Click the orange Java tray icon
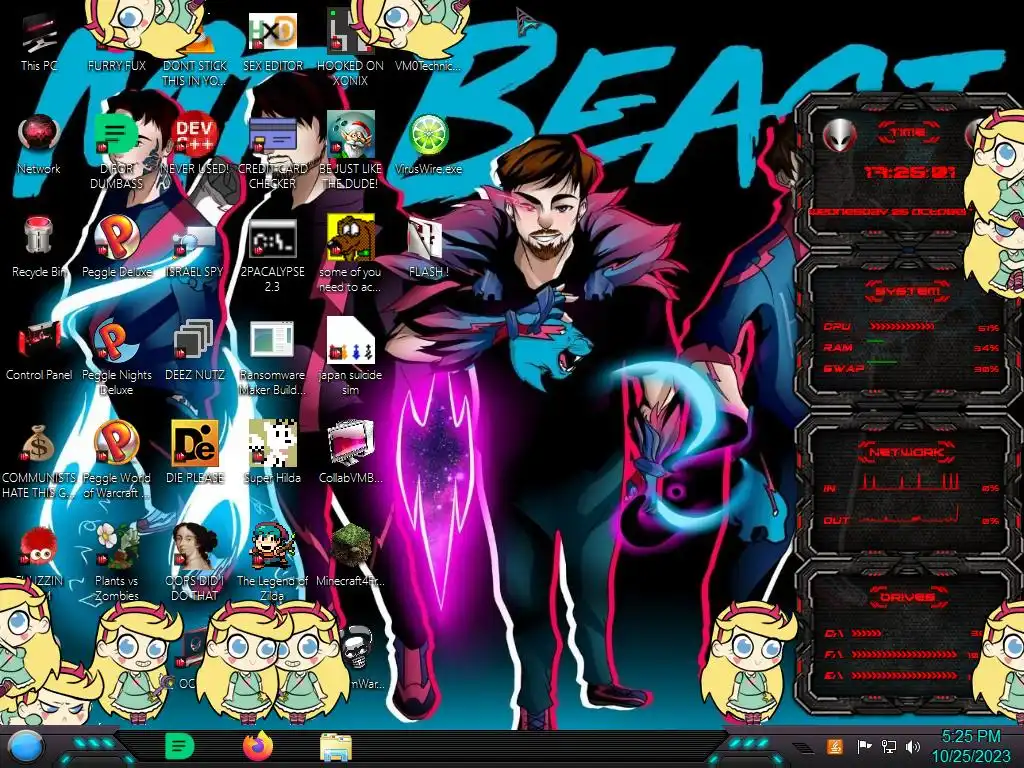 pos(834,746)
